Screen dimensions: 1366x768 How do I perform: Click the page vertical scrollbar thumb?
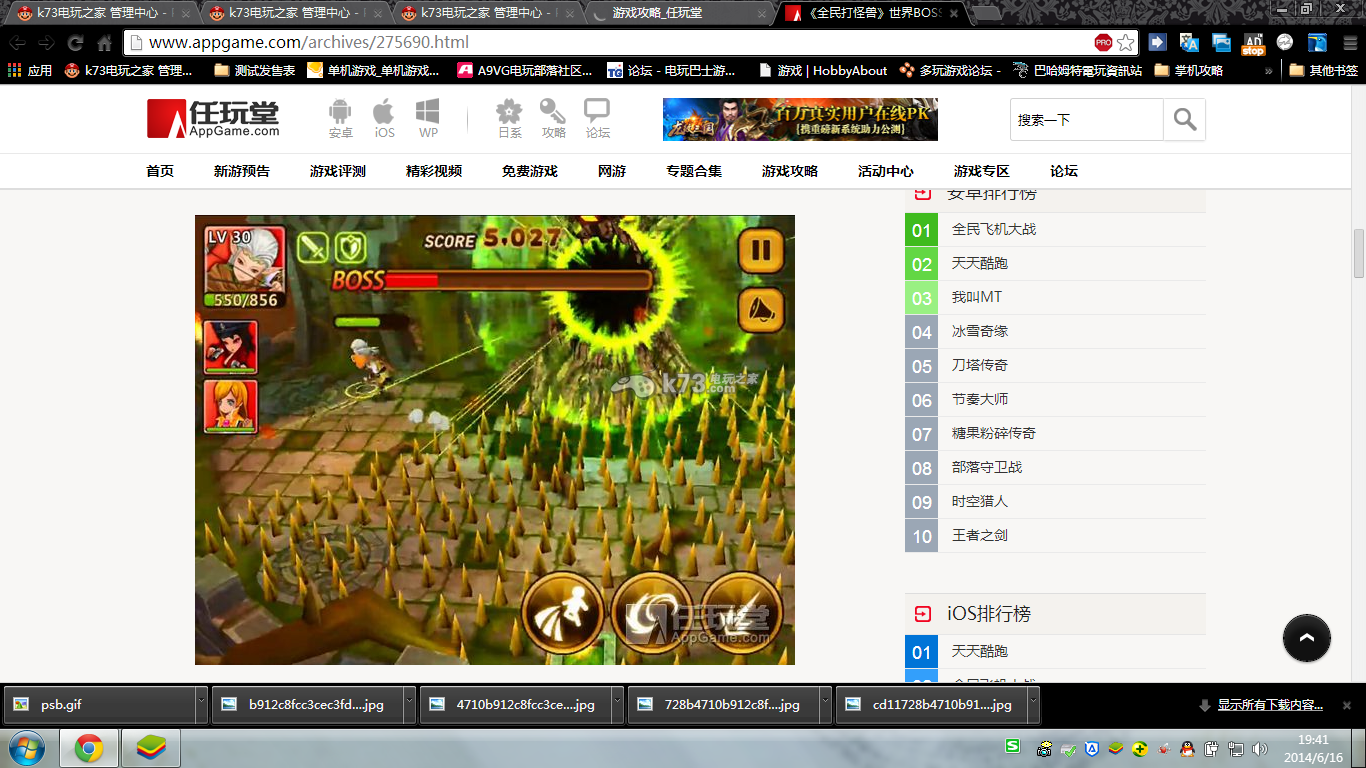pyautogui.click(x=1359, y=254)
